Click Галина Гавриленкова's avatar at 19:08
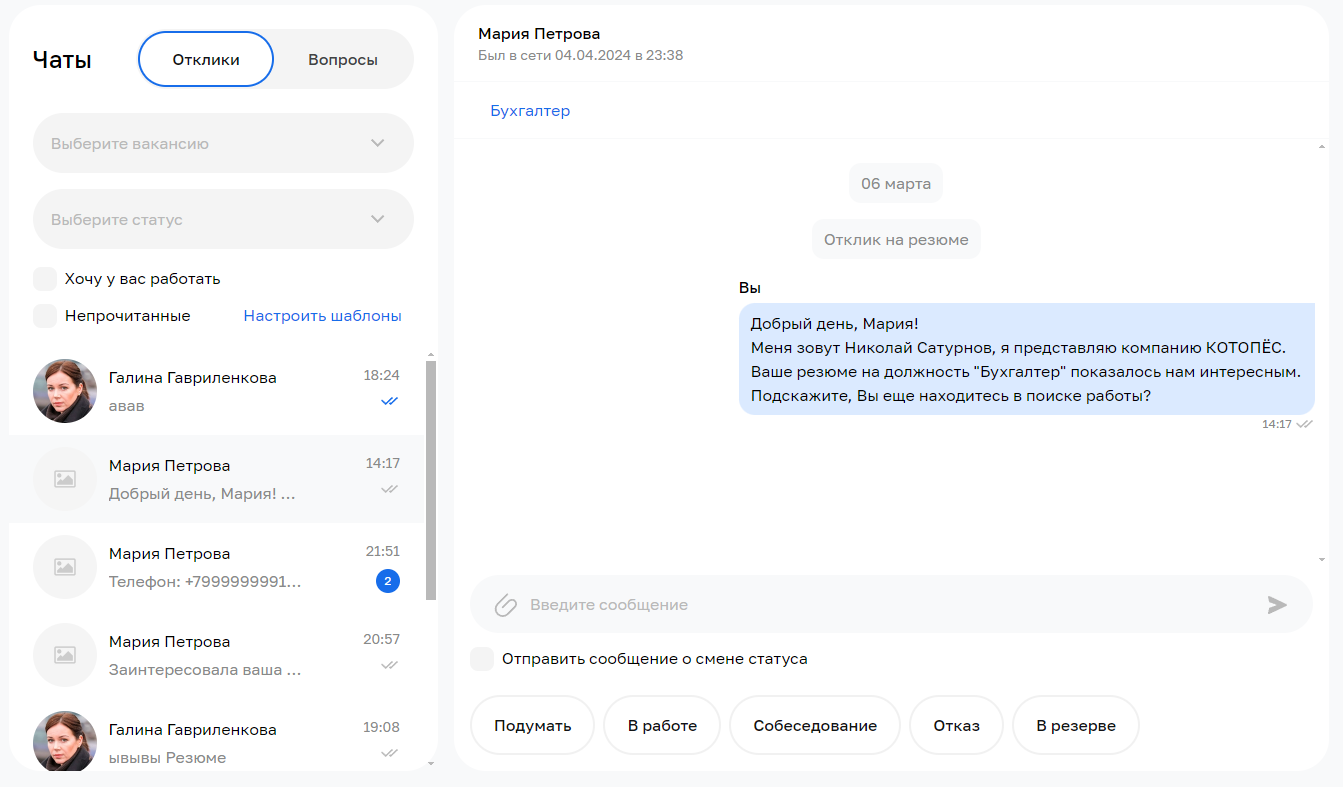1343x787 pixels. point(65,741)
